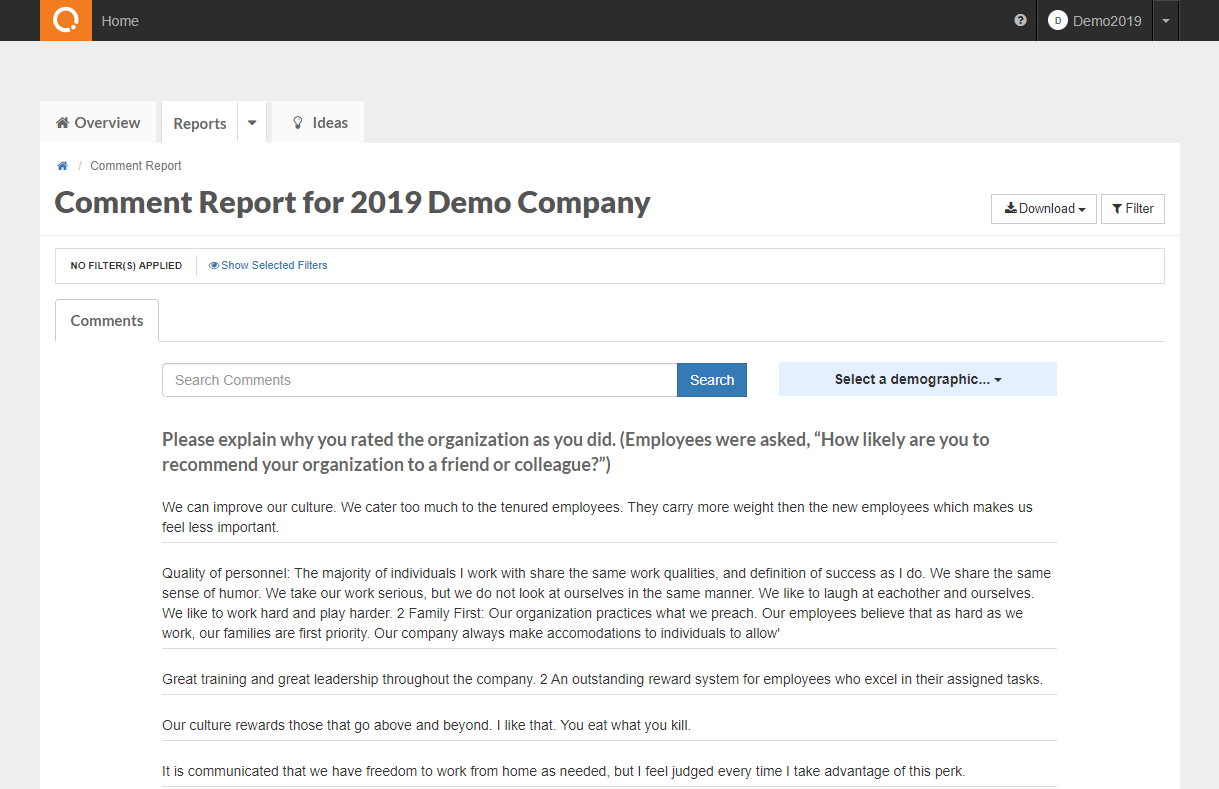Select the Comments tab
Screen dimensions: 1219x789
tap(107, 321)
